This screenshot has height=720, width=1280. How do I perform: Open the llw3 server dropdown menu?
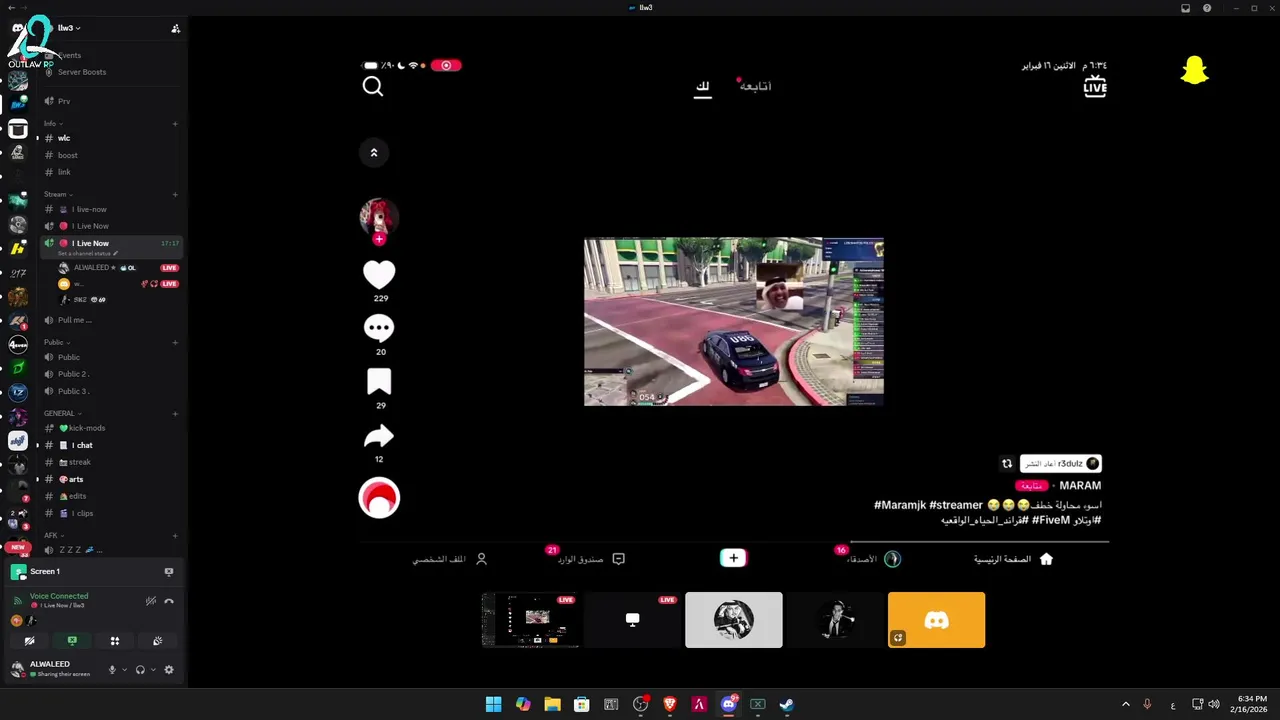tap(70, 28)
